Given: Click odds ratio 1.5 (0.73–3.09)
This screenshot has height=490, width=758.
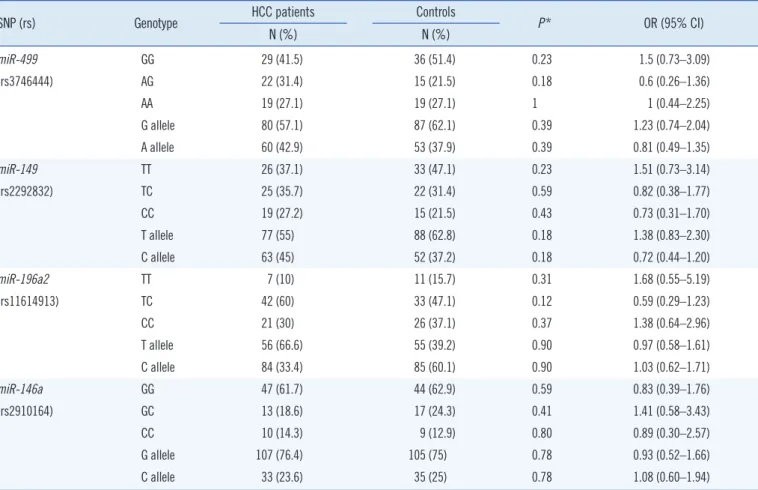Looking at the screenshot, I should 674,59.
